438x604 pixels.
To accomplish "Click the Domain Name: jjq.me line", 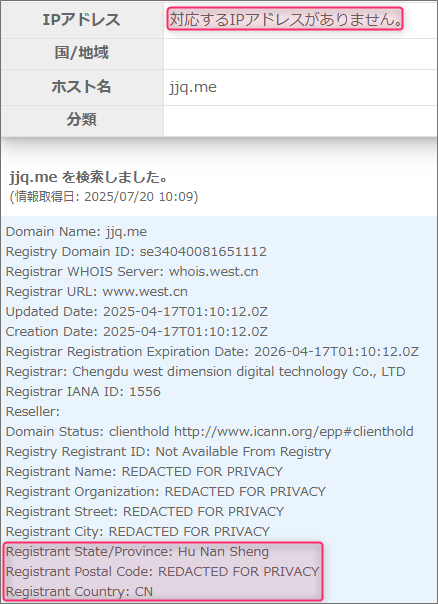I will pos(76,232).
